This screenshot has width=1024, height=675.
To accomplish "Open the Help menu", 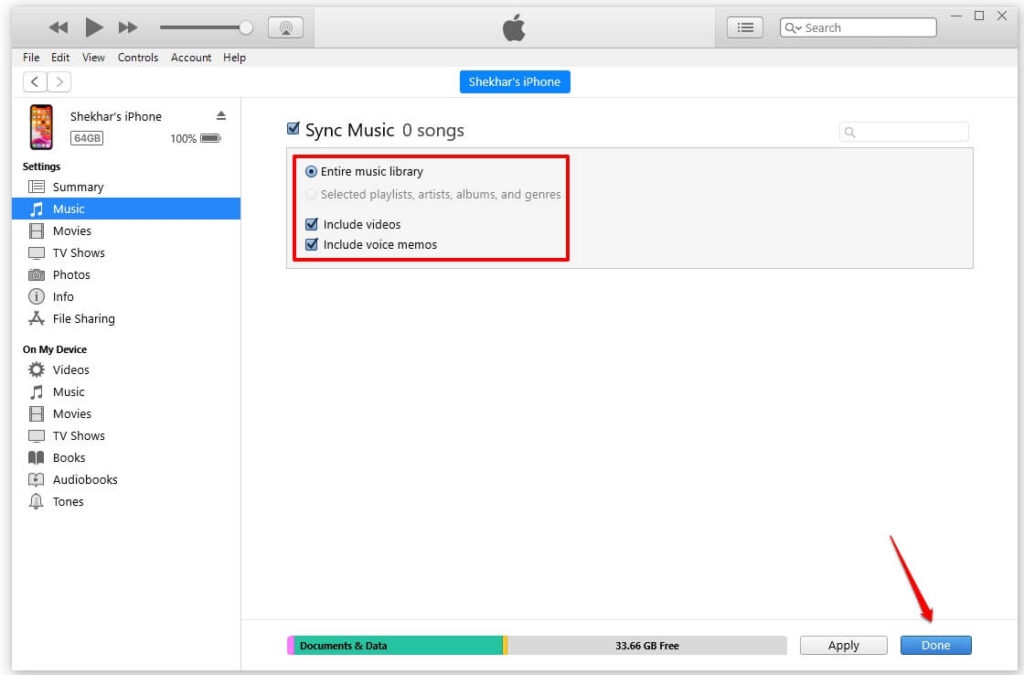I will pyautogui.click(x=234, y=57).
